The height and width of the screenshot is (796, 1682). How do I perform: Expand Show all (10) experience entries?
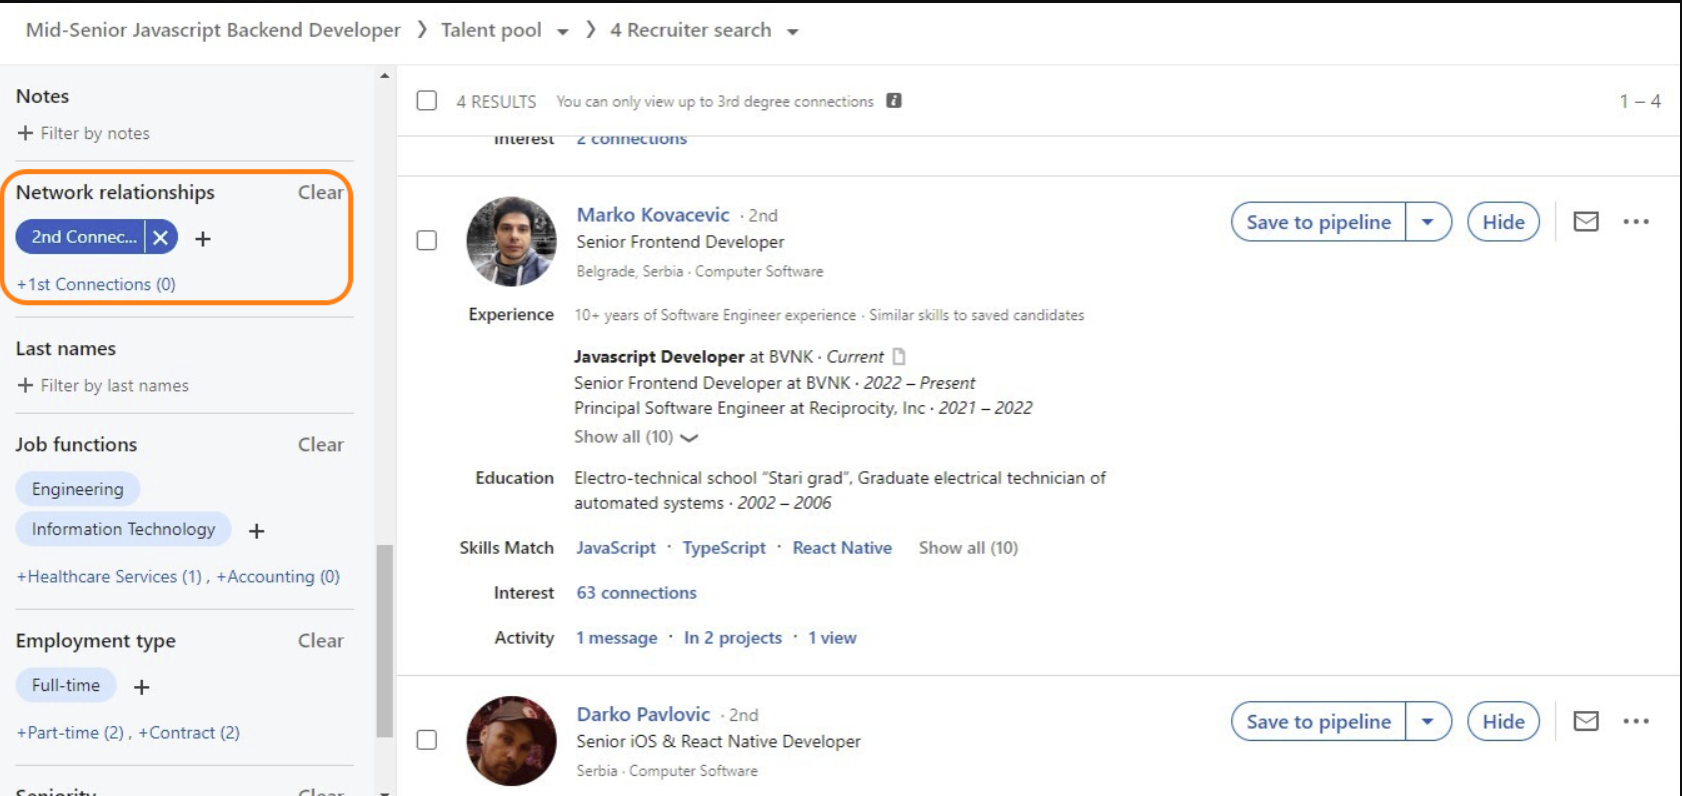(635, 437)
